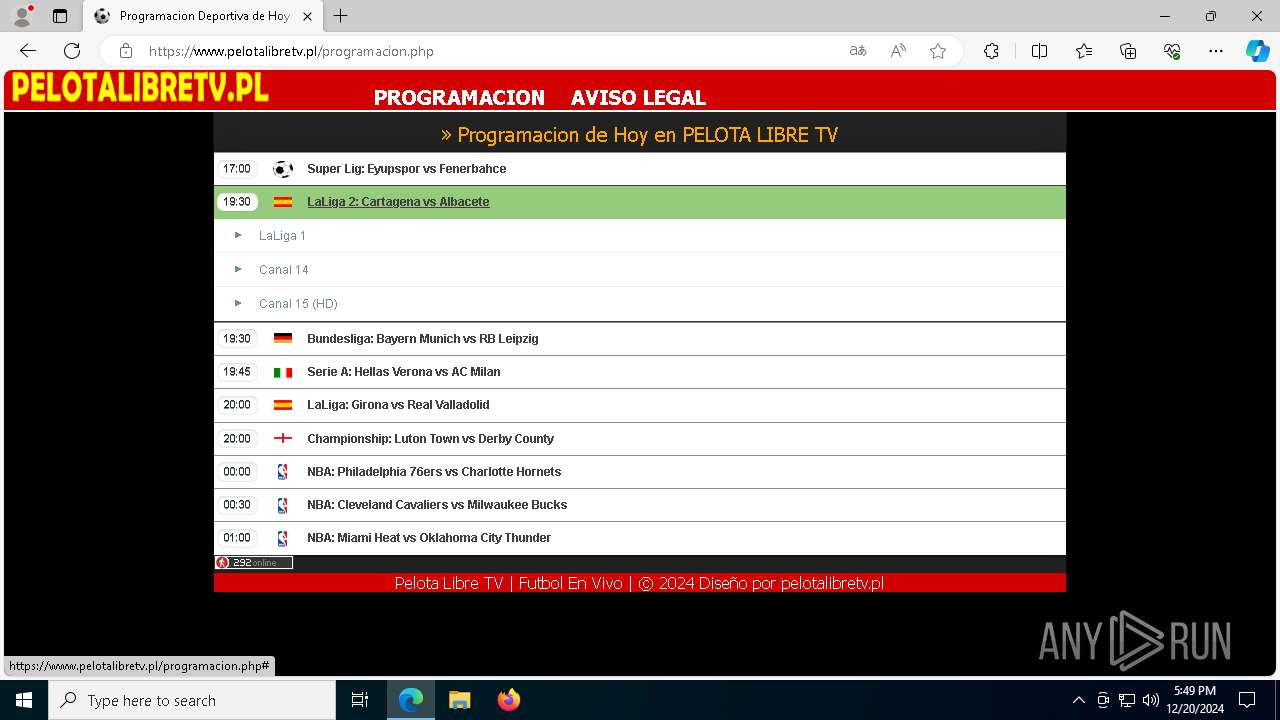The image size is (1280, 720).
Task: Click the Germany flag on Bundesliga row
Action: tap(283, 339)
